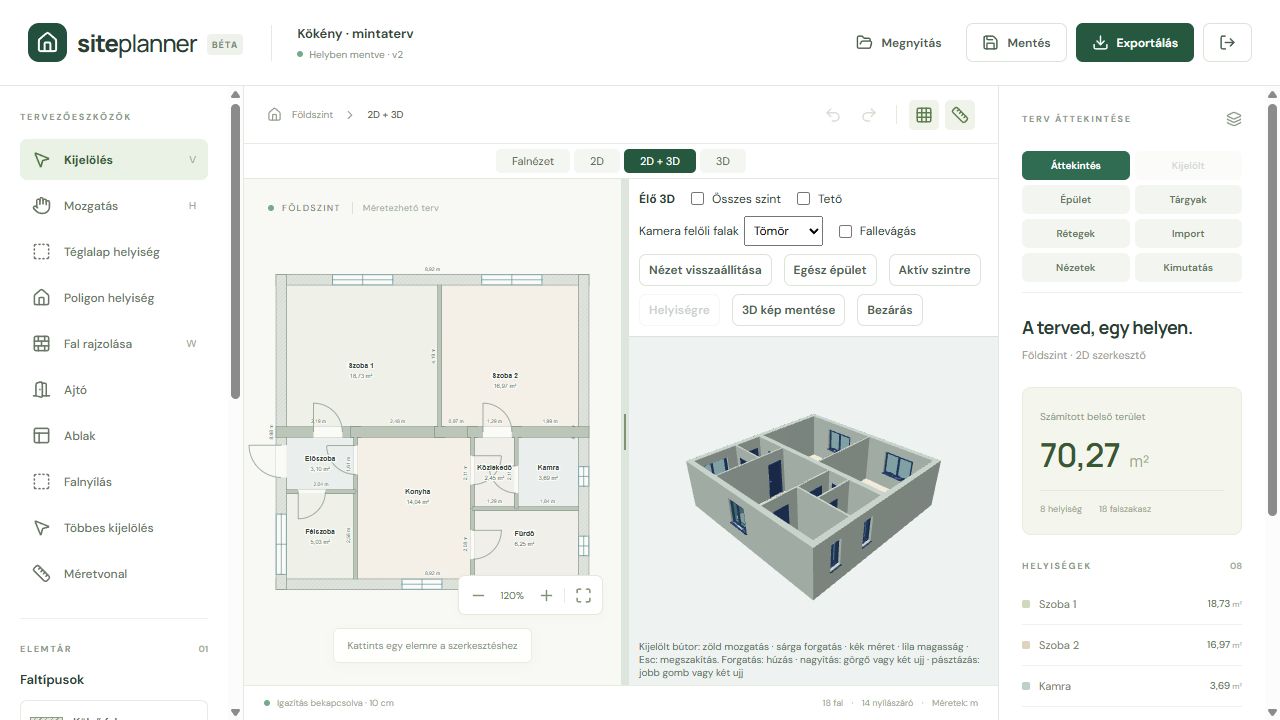This screenshot has width=1280, height=720.
Task: Choose the Poligon helyiség tool
Action: coord(114,298)
